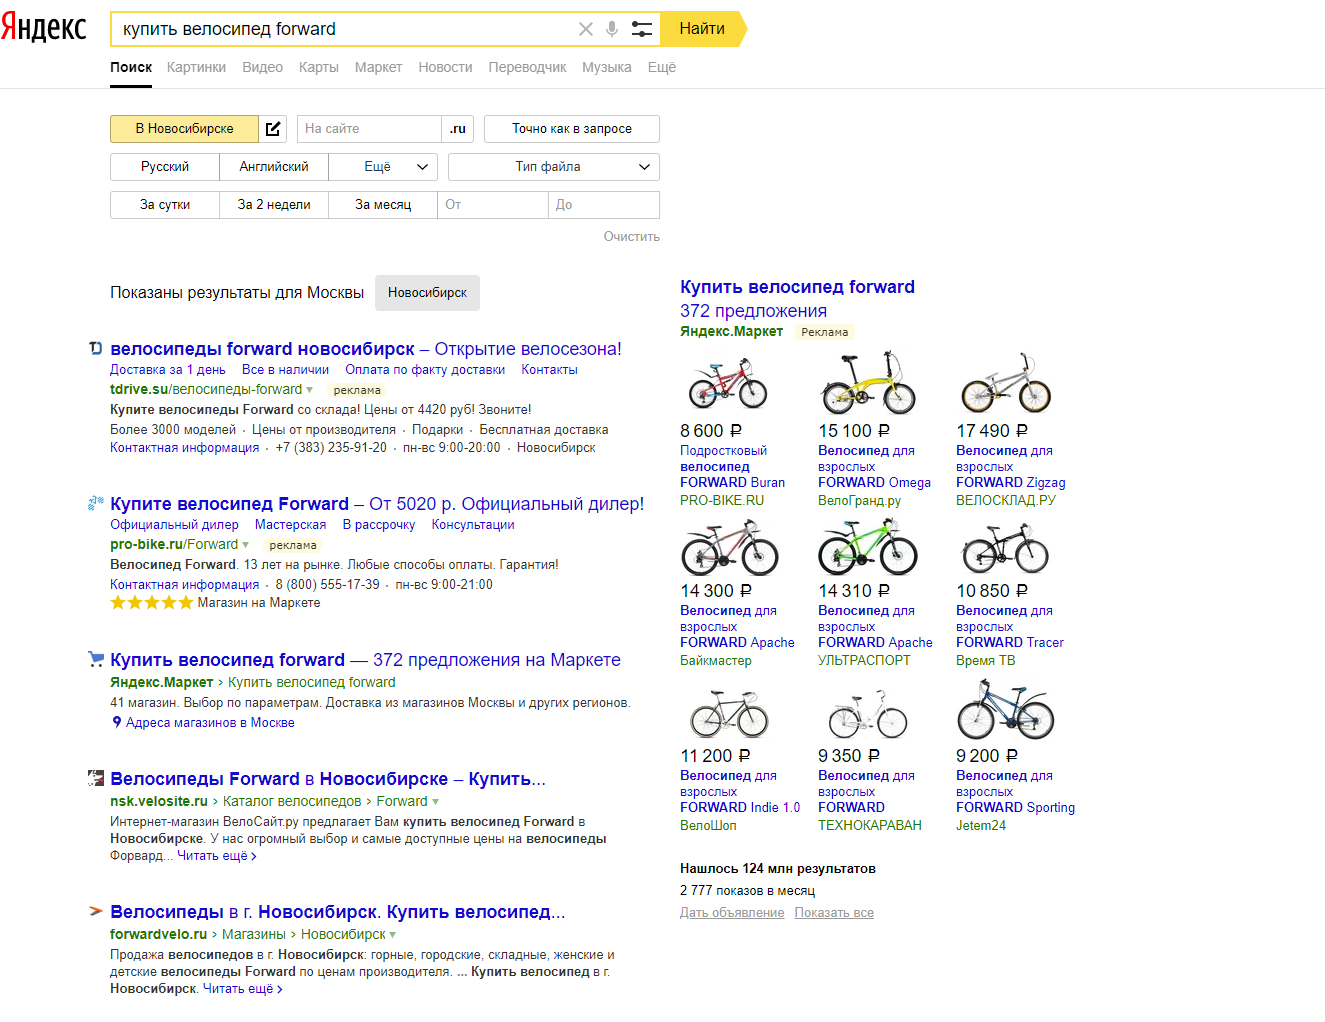Open FORWARD Zigzag bike image
1325x1022 pixels.
pyautogui.click(x=1006, y=383)
